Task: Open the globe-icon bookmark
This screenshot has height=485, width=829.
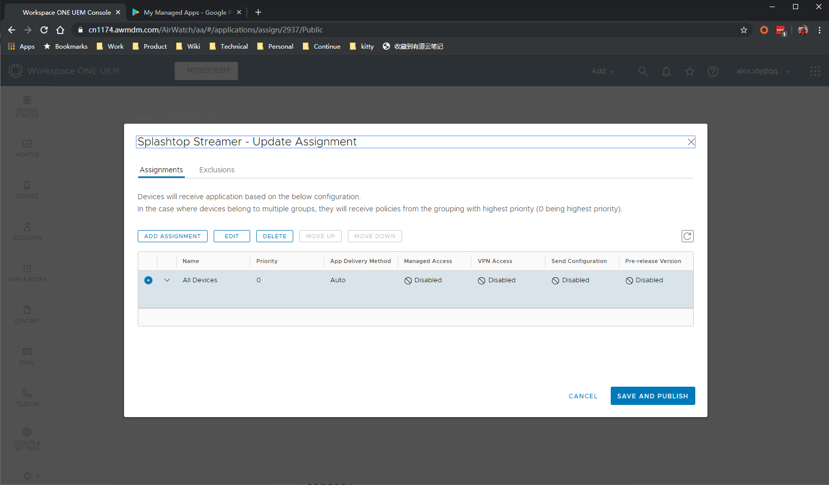Action: [x=413, y=47]
